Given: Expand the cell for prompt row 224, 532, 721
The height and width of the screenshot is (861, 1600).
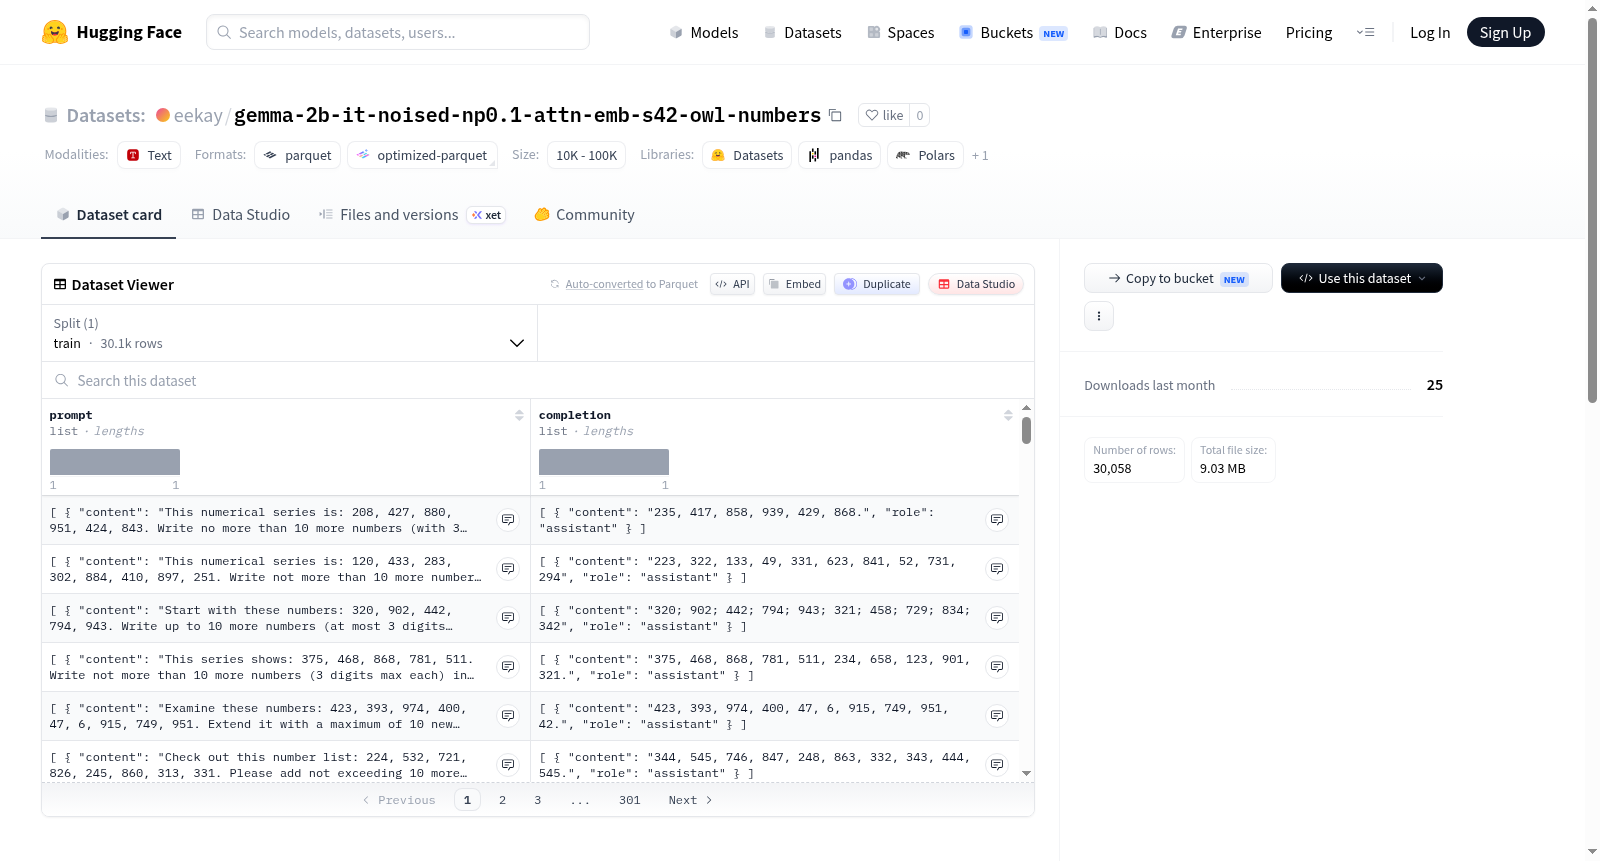Looking at the screenshot, I should (508, 765).
